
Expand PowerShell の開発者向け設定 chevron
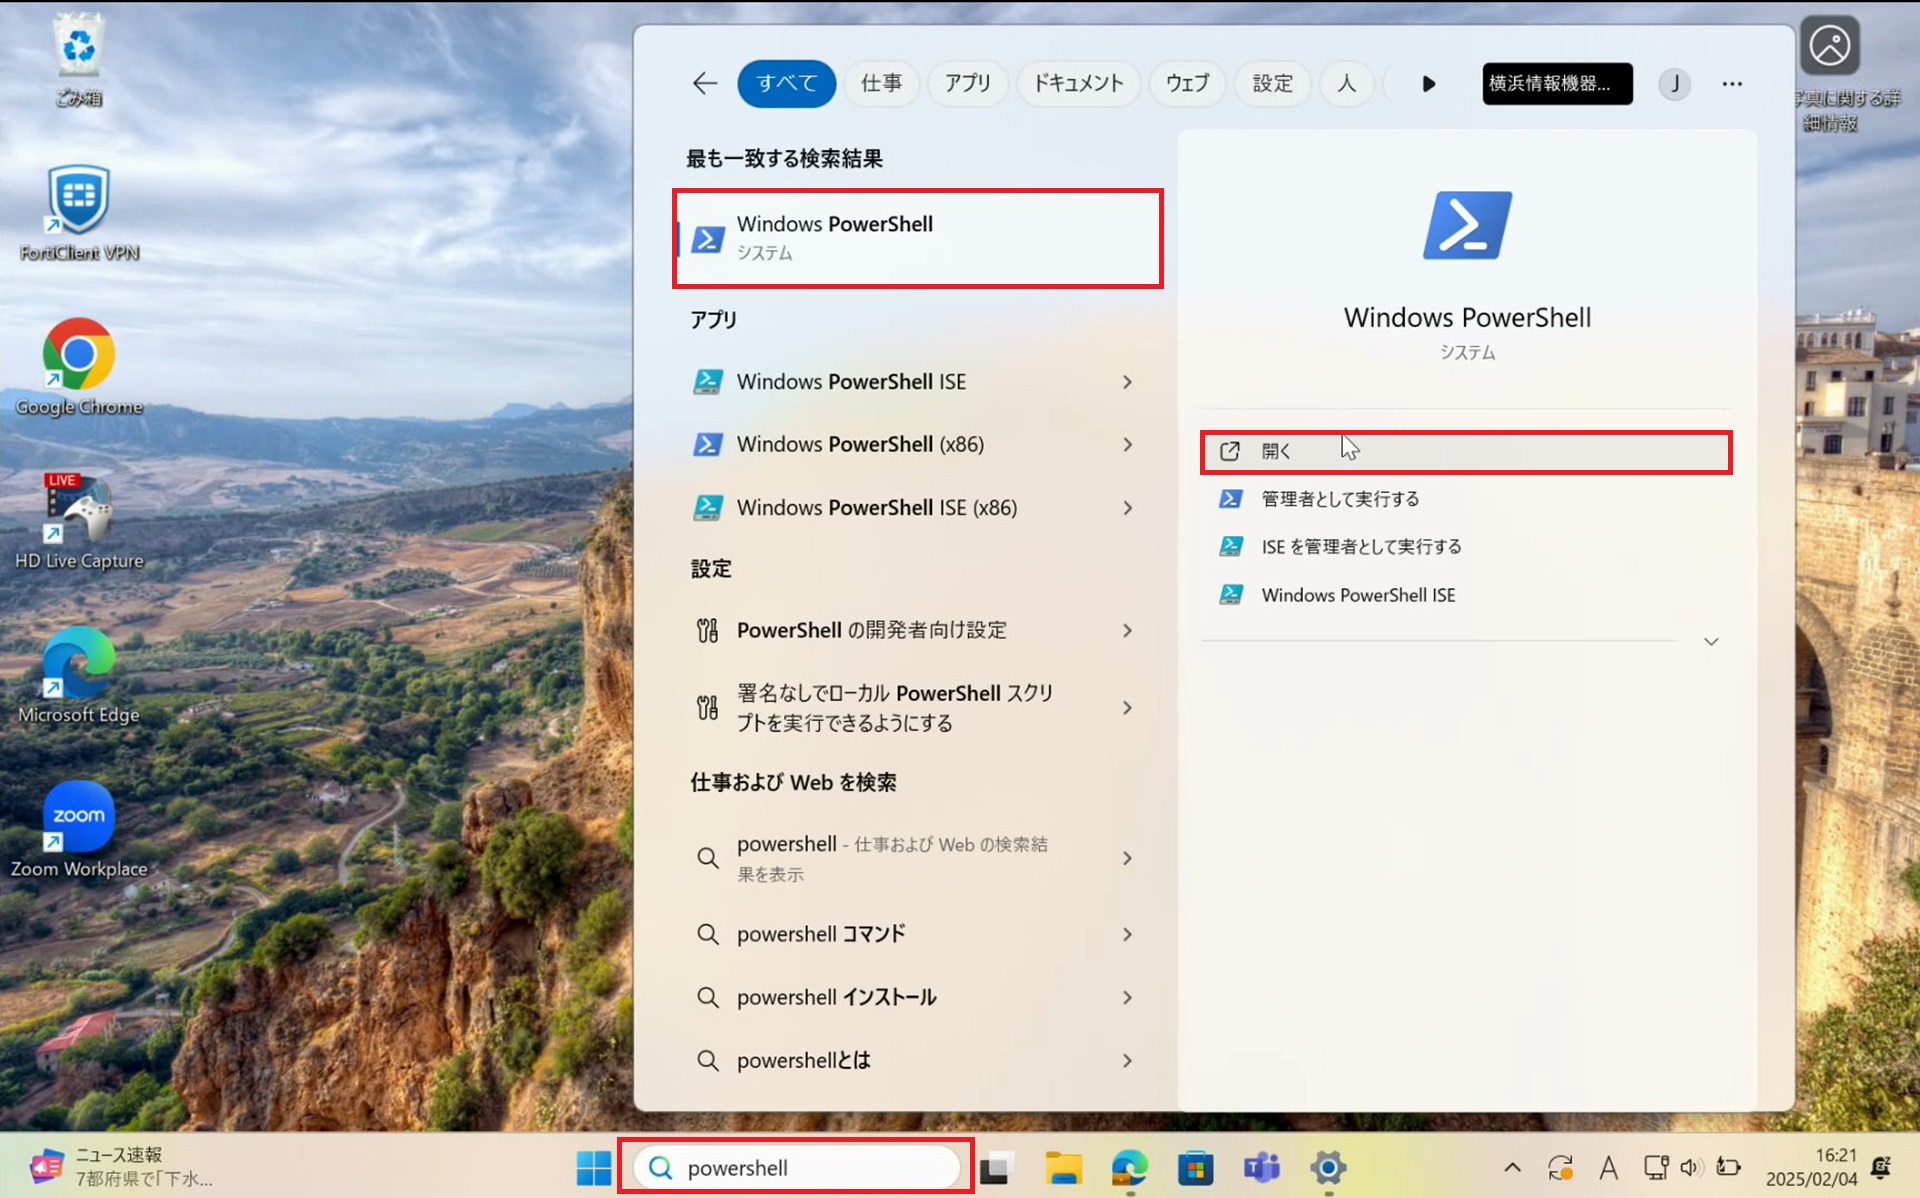pos(1127,630)
